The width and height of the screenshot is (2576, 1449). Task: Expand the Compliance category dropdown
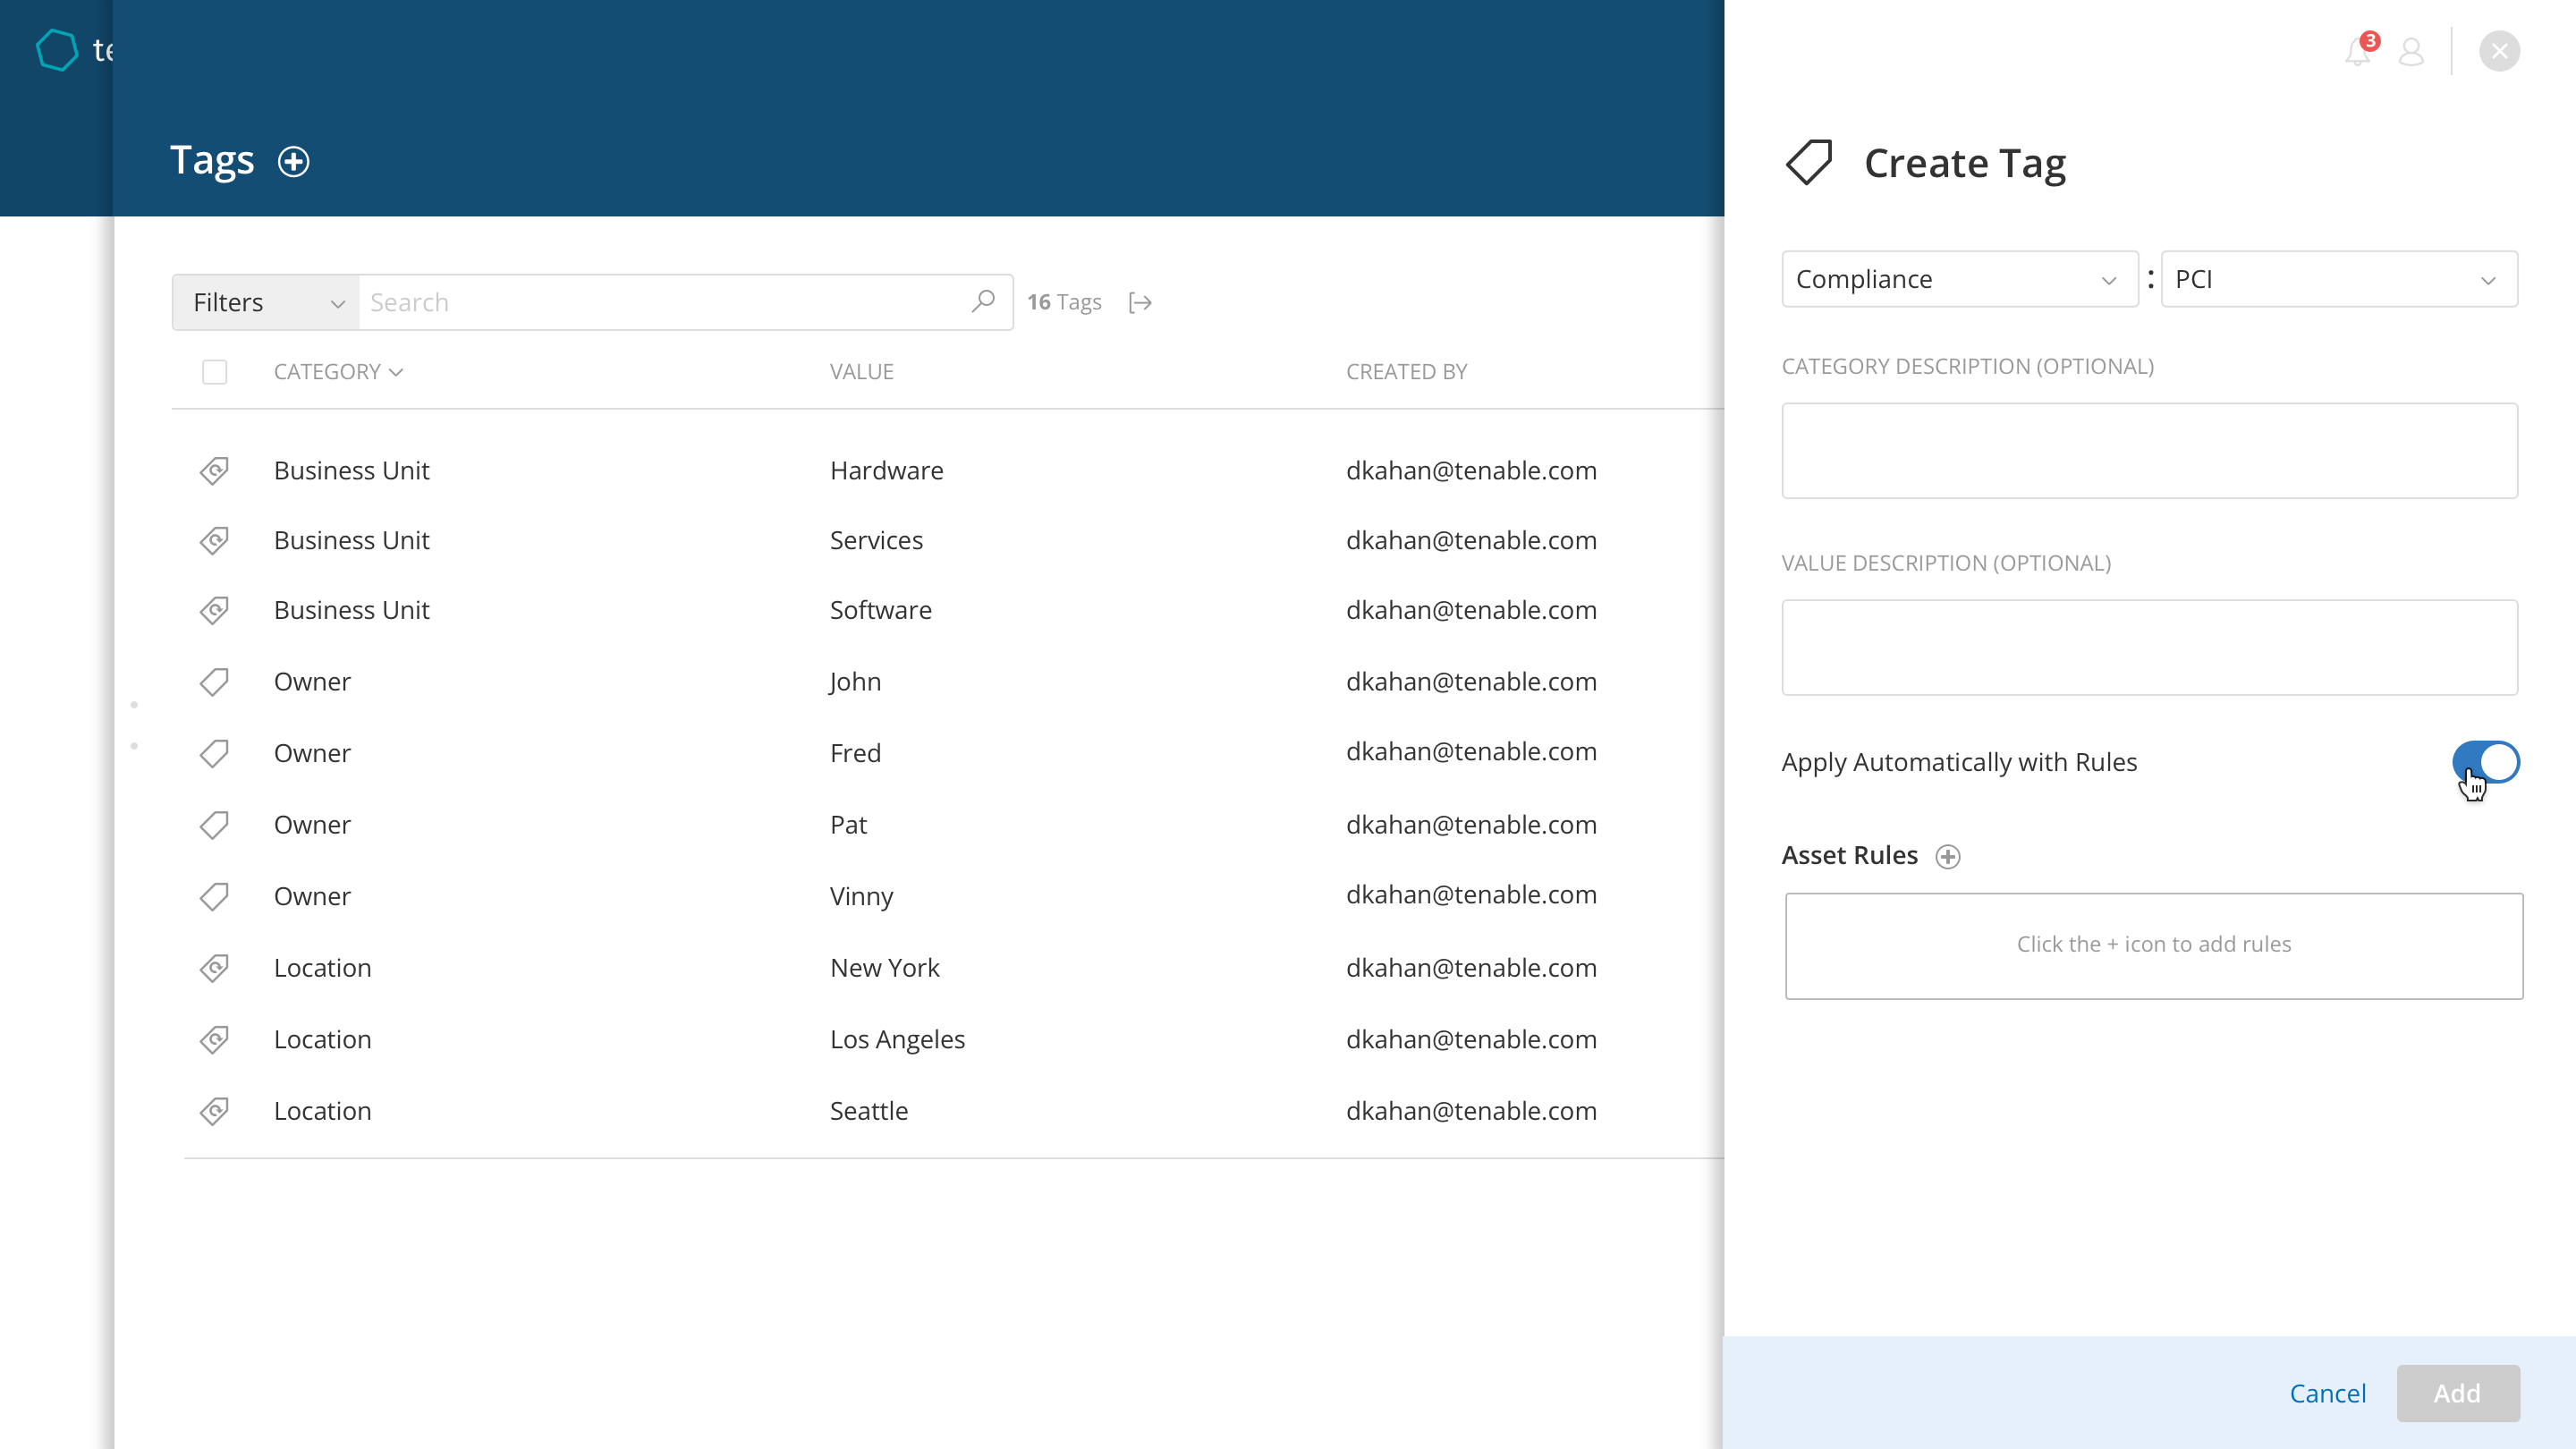(x=1958, y=279)
